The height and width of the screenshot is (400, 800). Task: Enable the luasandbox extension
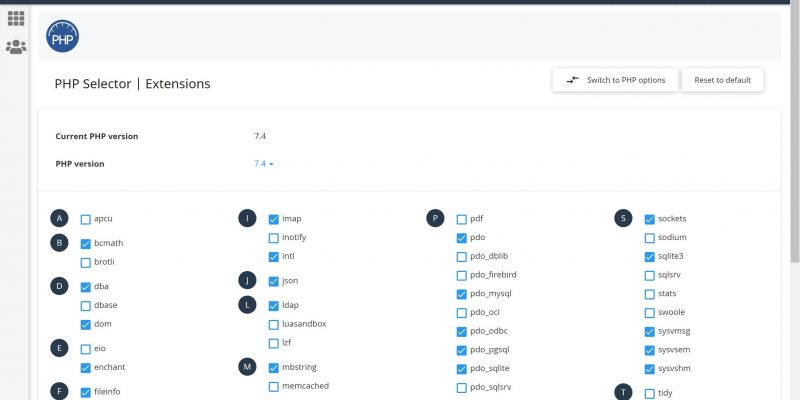(273, 324)
